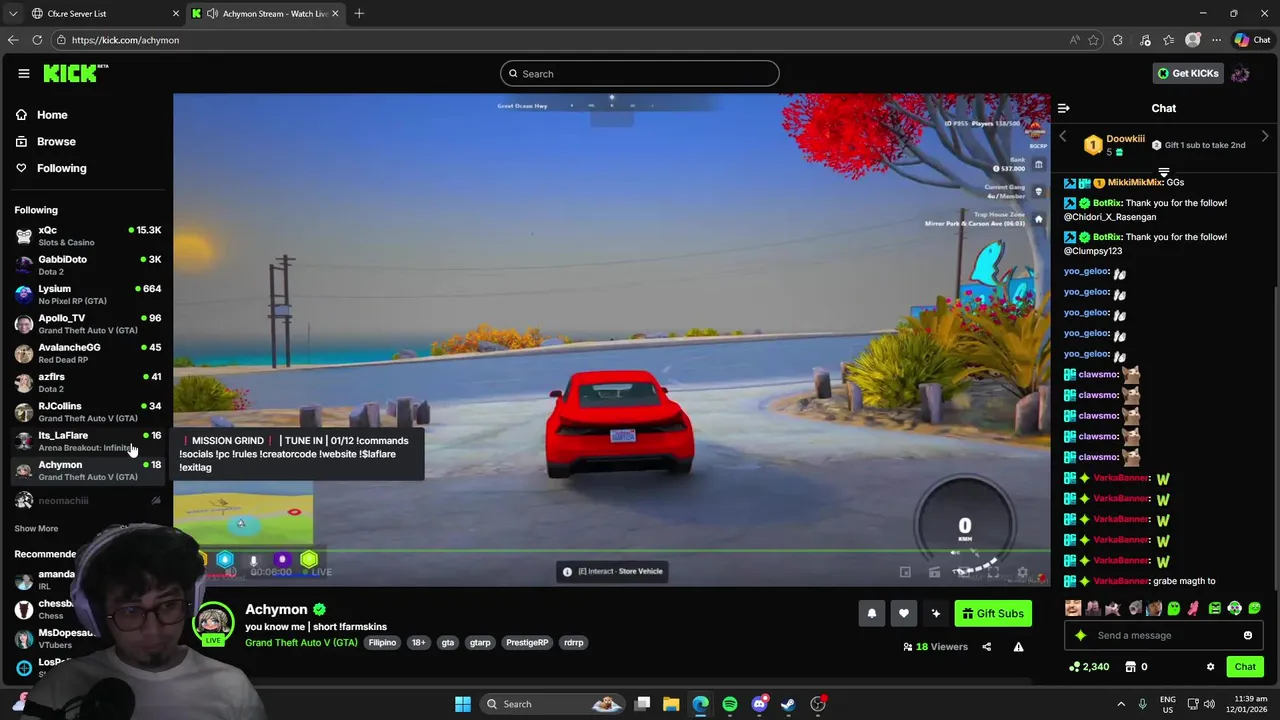This screenshot has height=720, width=1280.
Task: Click into Send a message field
Action: (x=1163, y=635)
